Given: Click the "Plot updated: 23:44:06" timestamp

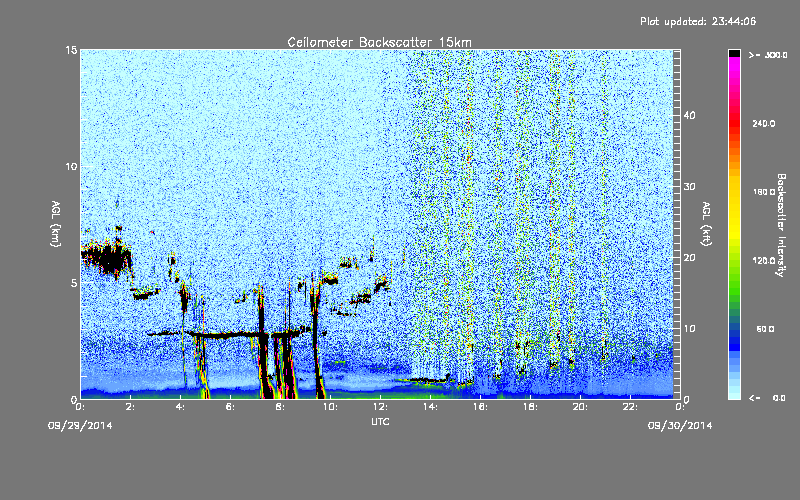Looking at the screenshot, I should pos(698,21).
